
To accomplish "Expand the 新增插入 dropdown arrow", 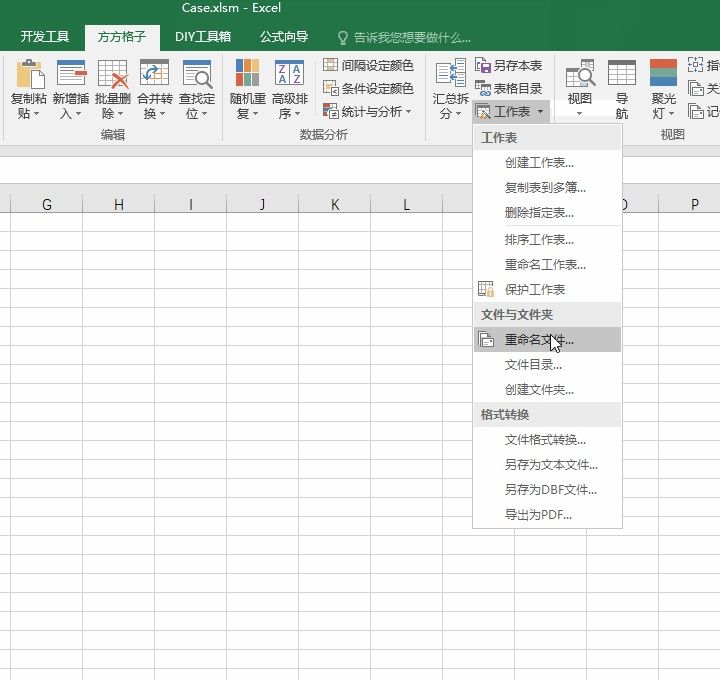I will (79, 113).
